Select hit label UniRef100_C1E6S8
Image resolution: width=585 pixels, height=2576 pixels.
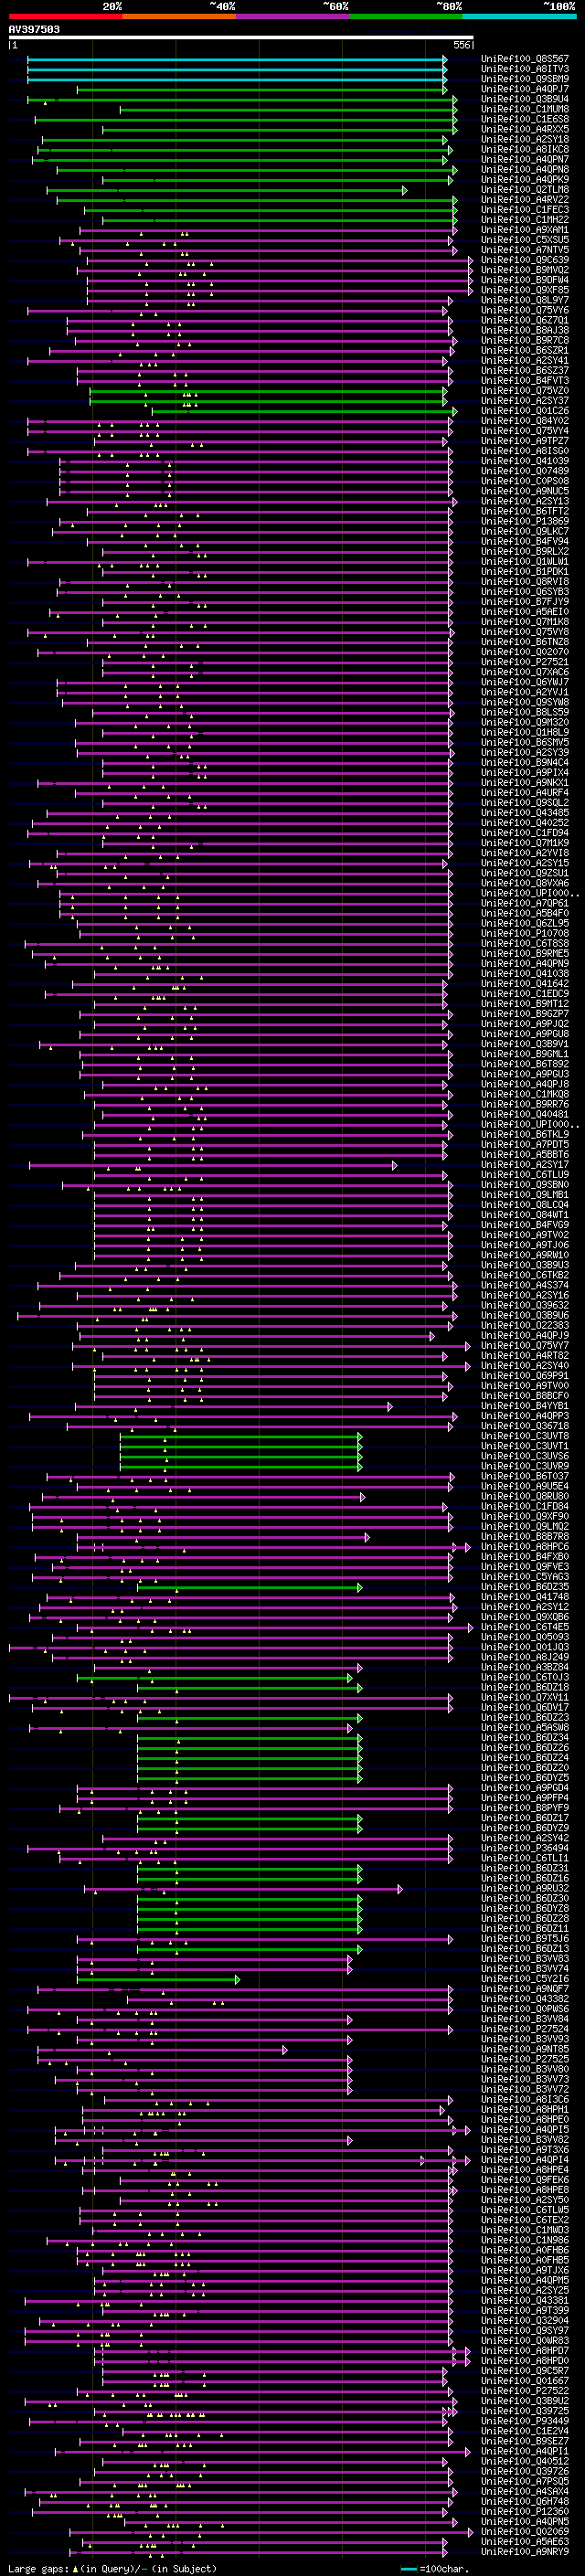click(x=525, y=119)
